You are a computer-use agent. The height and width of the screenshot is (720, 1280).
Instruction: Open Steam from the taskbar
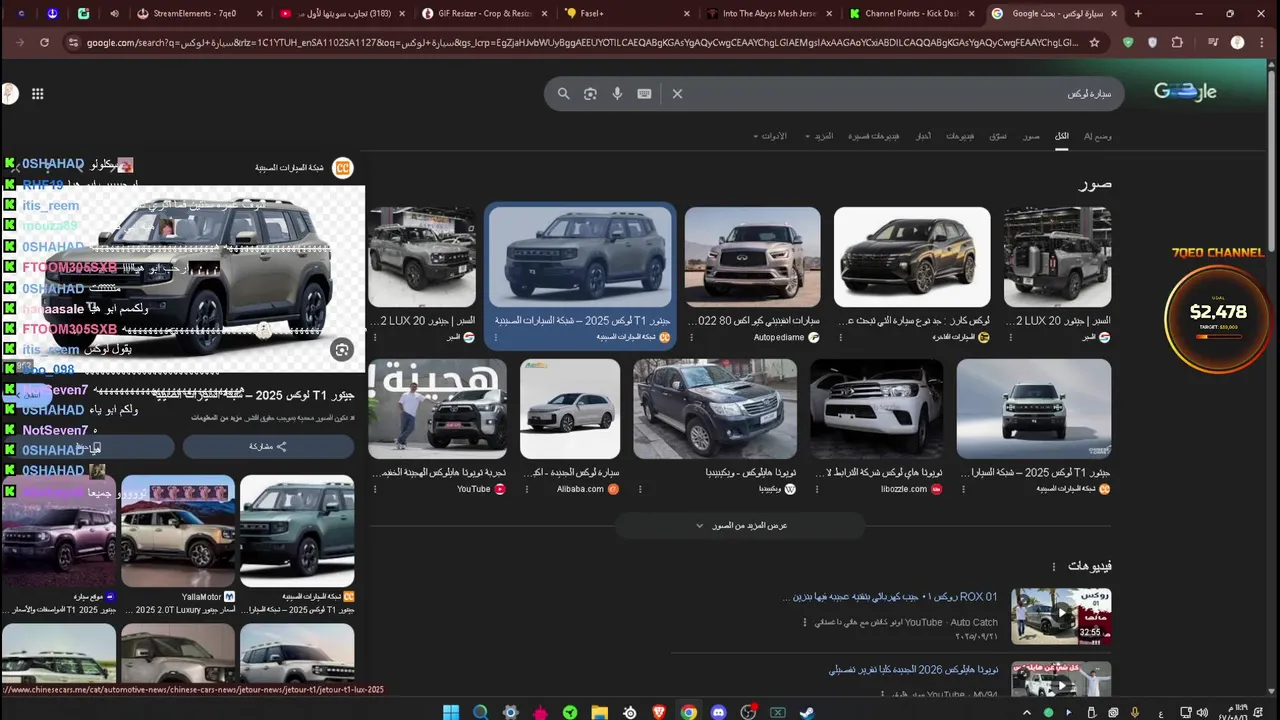click(807, 712)
